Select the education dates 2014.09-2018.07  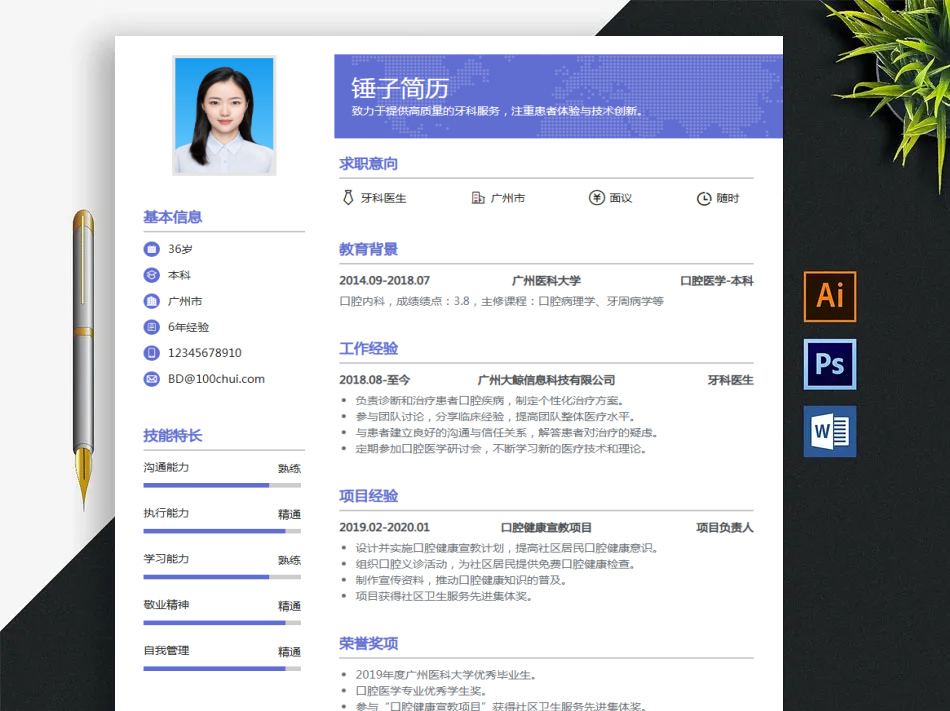(385, 280)
